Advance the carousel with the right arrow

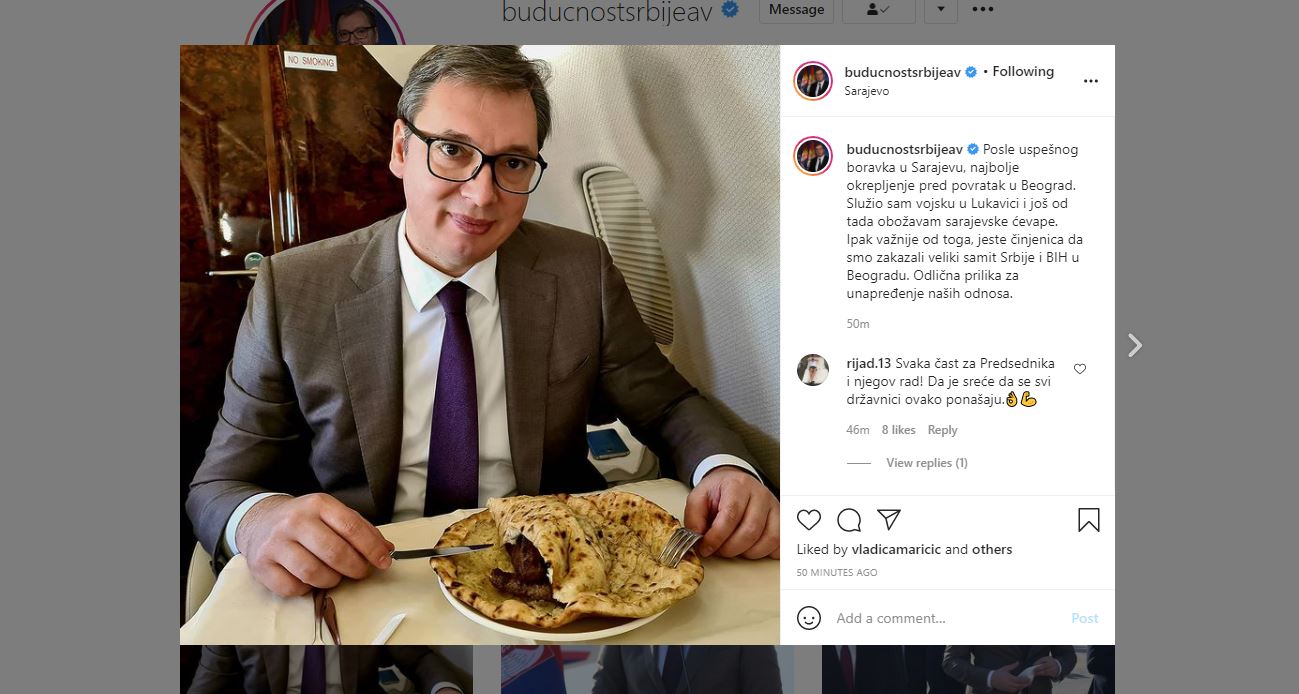pos(1135,344)
